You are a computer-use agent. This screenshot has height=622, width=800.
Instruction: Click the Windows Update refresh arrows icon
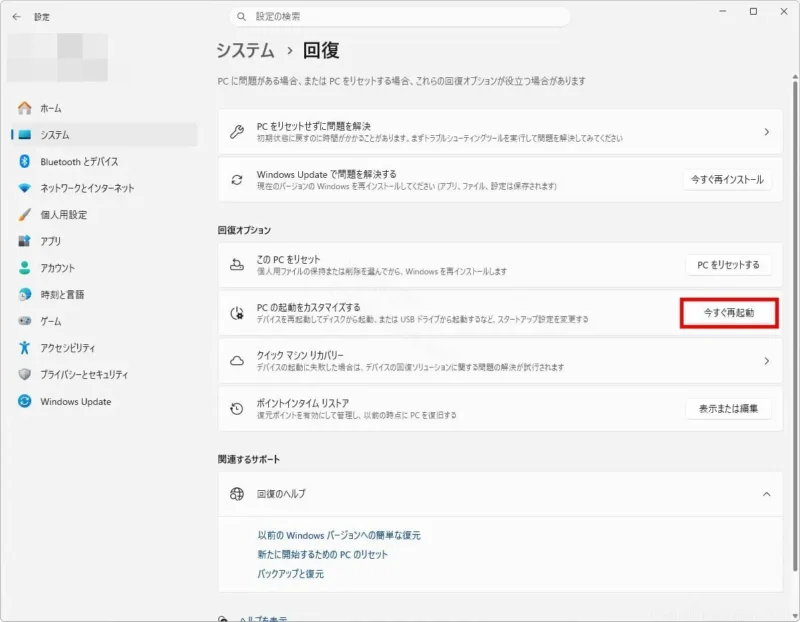coord(237,180)
